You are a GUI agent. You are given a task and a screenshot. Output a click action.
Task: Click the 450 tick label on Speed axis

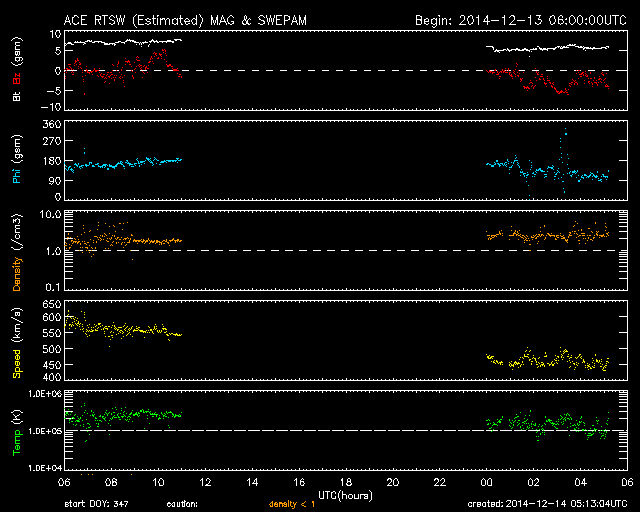(x=52, y=365)
